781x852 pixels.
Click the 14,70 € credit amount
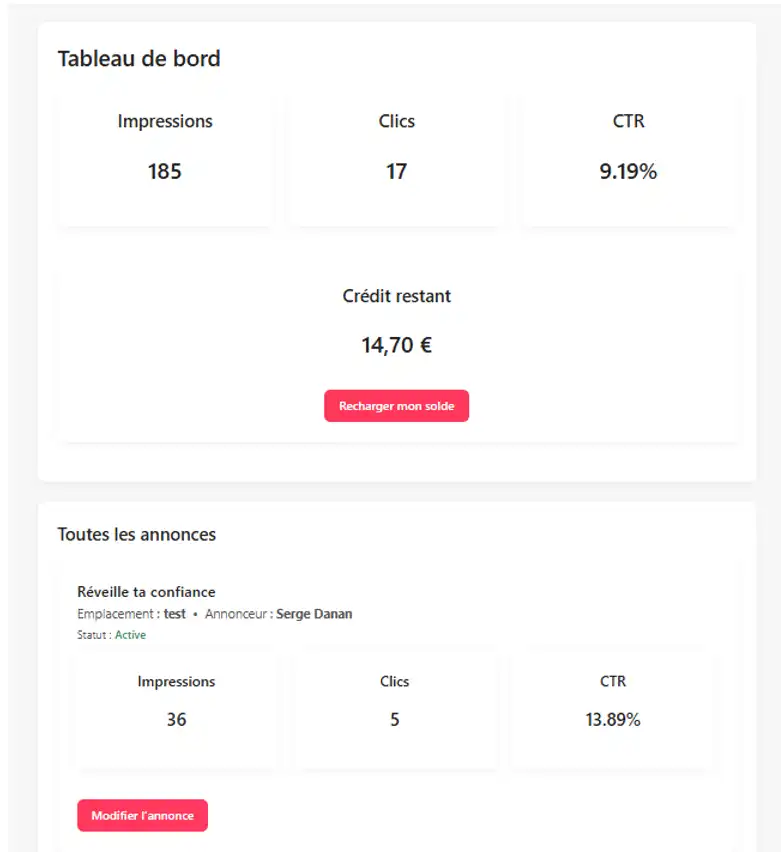(396, 344)
